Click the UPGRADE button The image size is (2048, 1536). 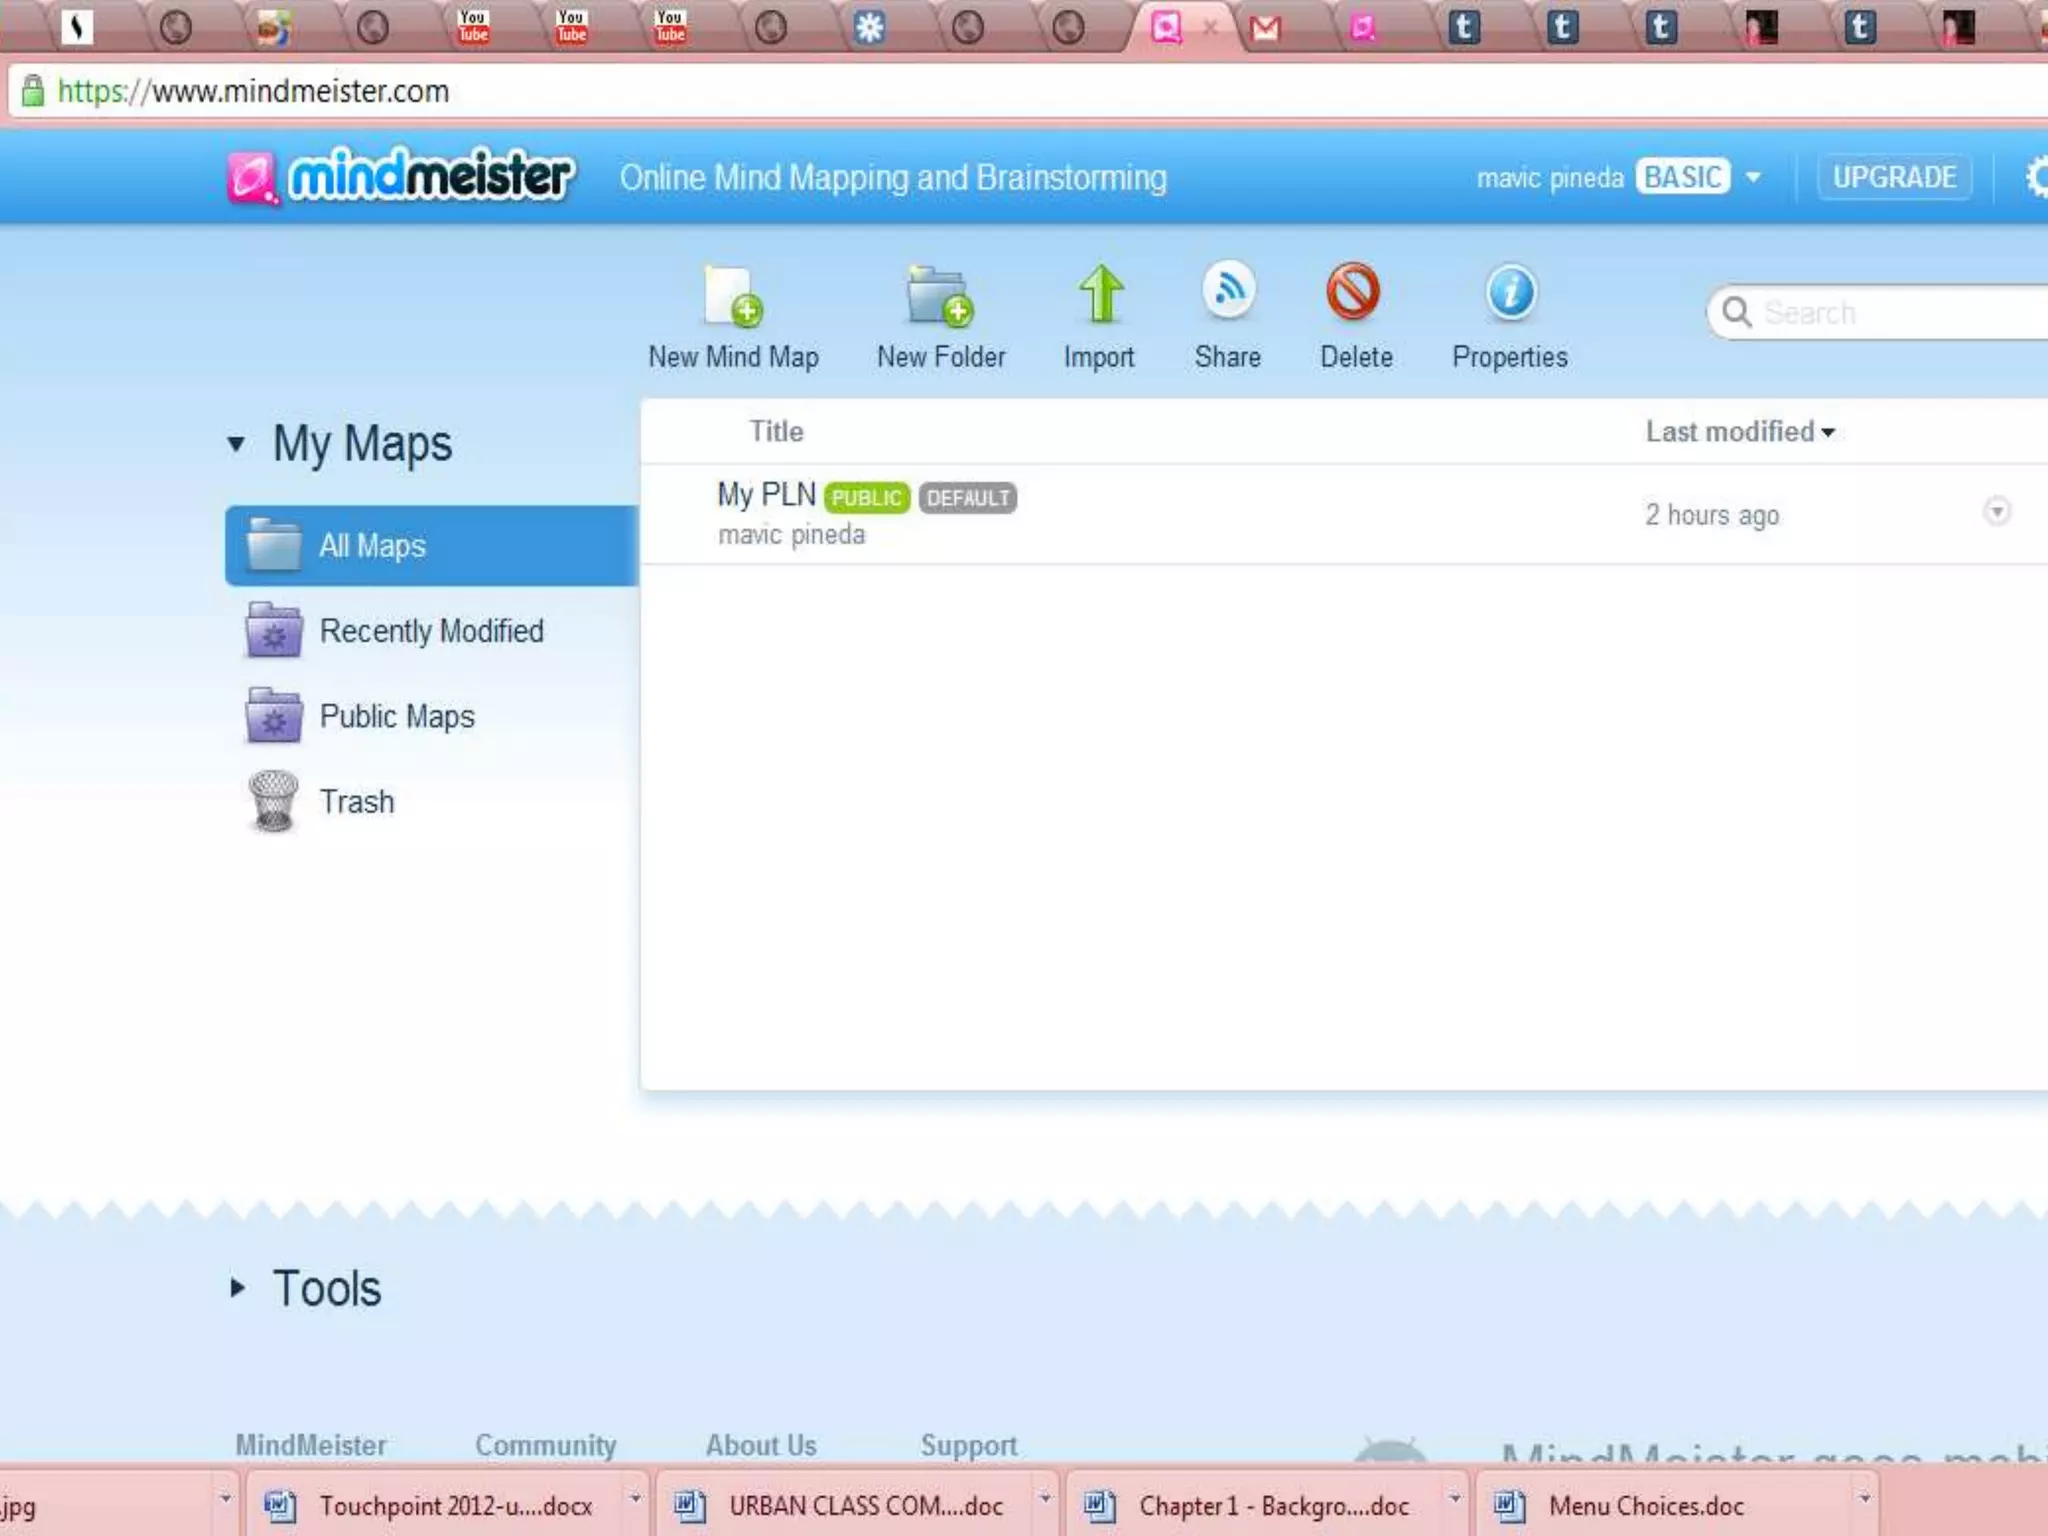coord(1893,178)
